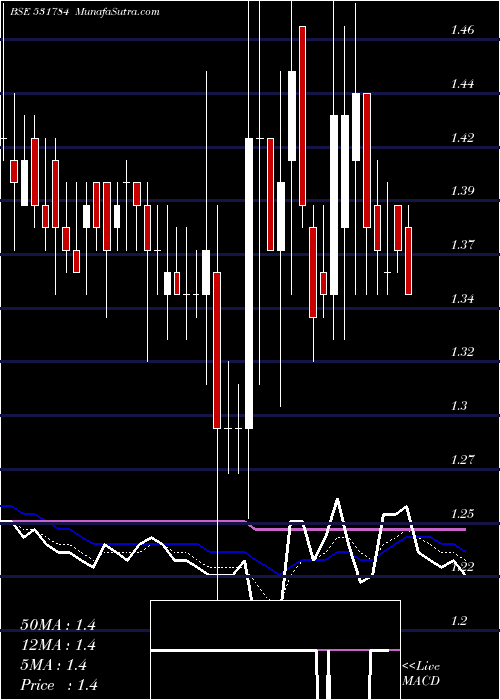Click inside the MACD inset panel

click(x=275, y=650)
